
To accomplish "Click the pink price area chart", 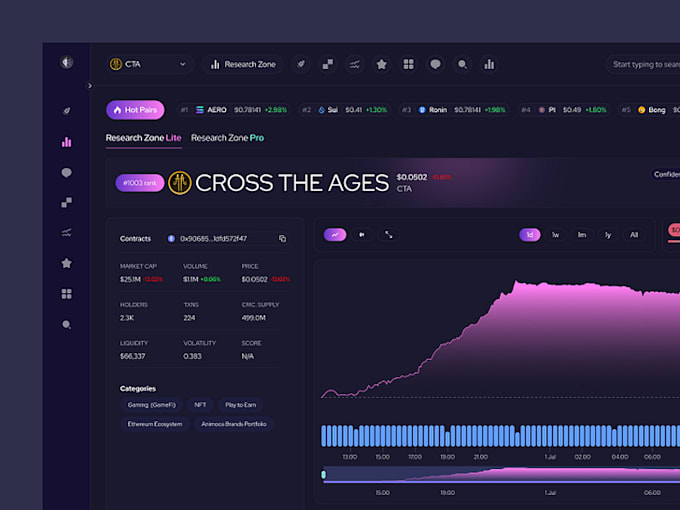I will pos(500,339).
